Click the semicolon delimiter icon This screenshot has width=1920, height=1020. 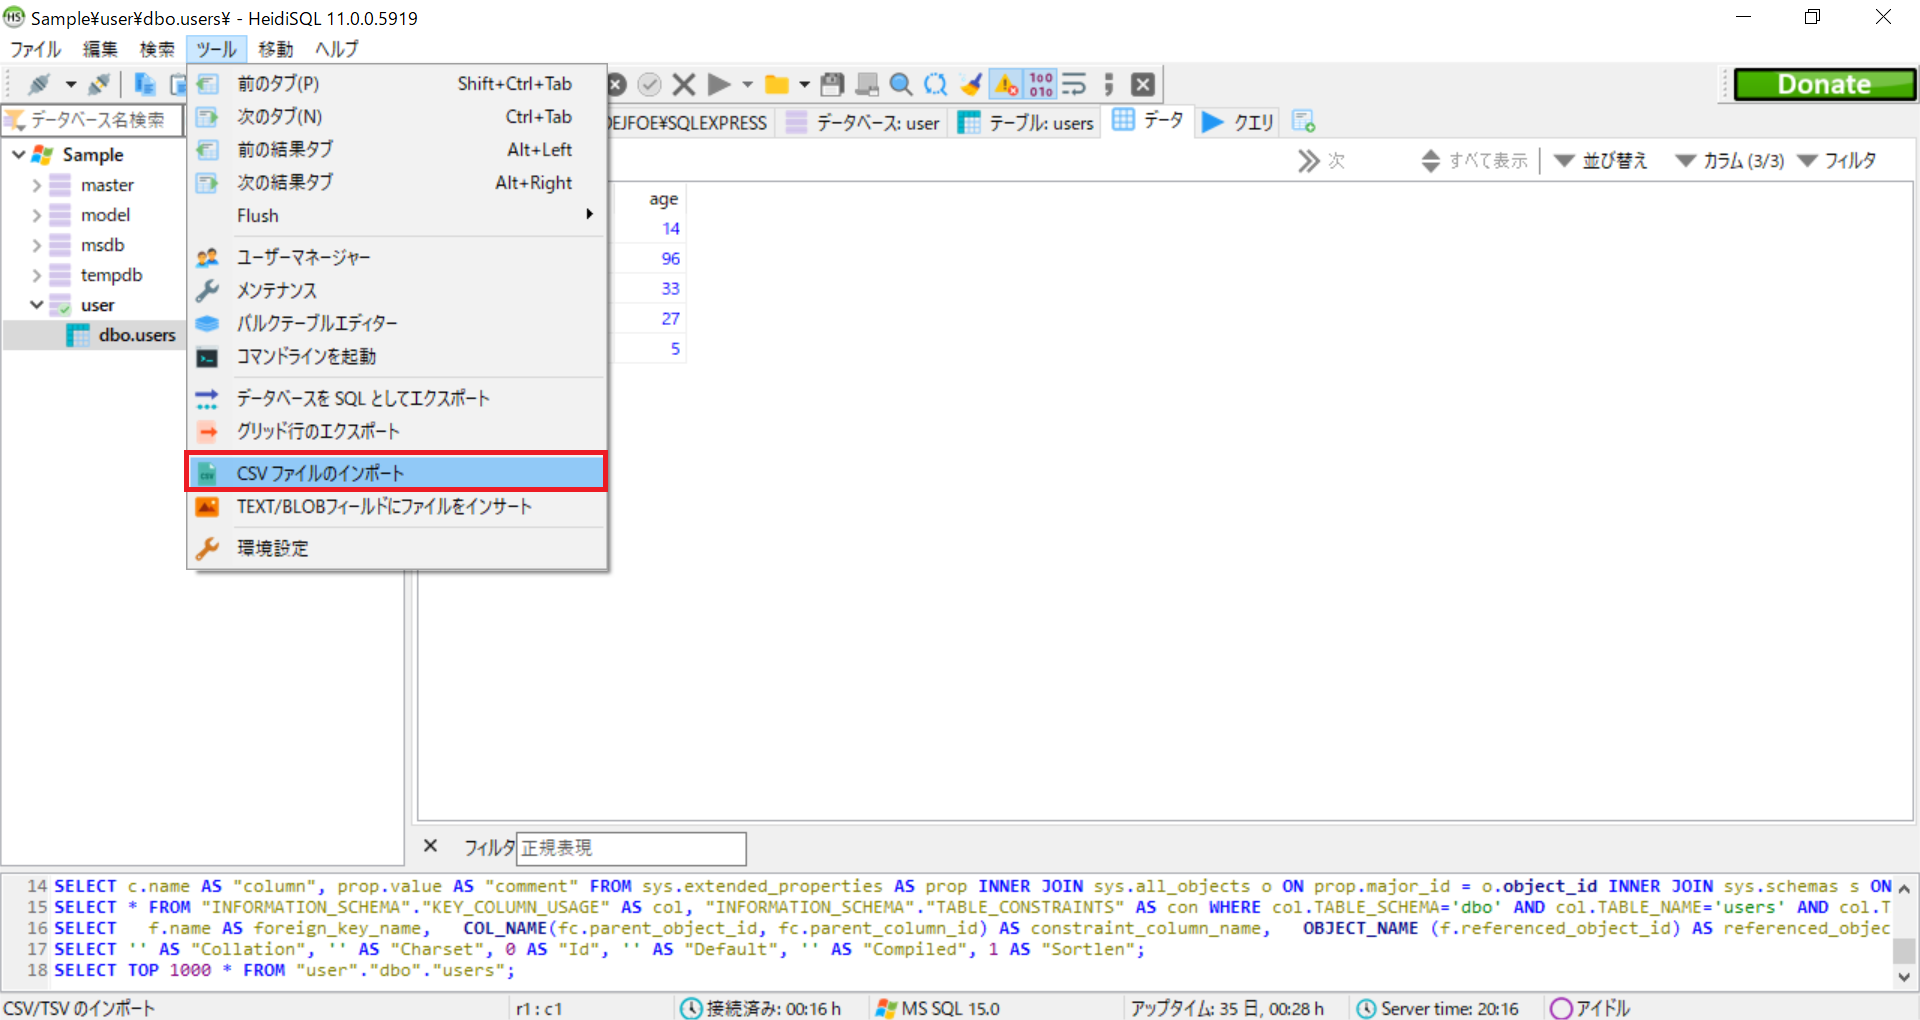(1108, 84)
